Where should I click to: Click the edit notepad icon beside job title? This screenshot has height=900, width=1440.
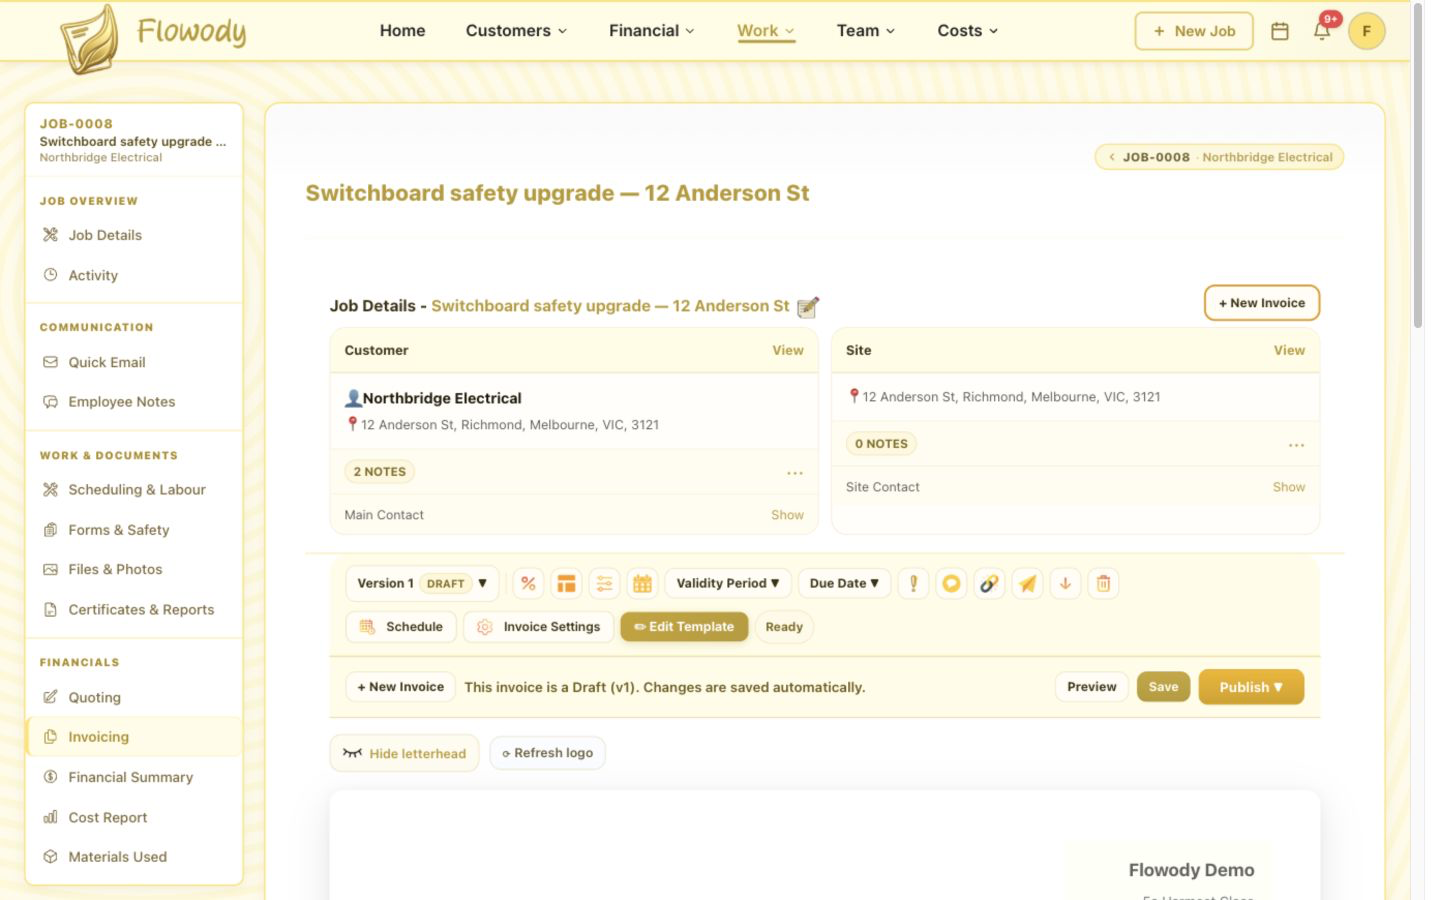click(808, 306)
